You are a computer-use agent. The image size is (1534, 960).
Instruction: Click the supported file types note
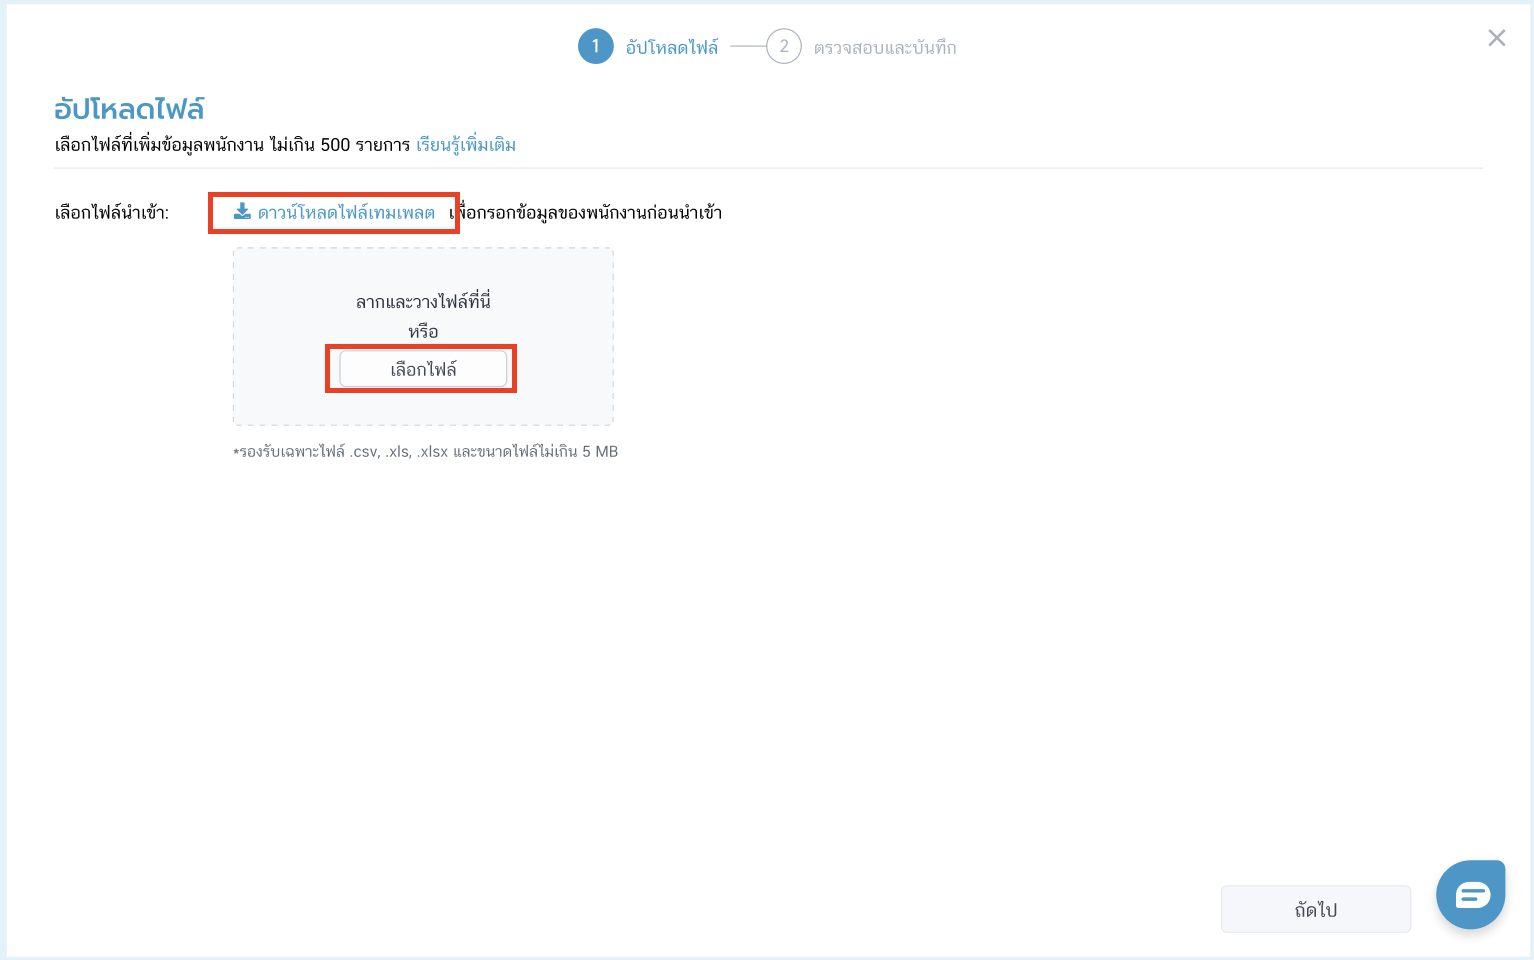coord(426,452)
